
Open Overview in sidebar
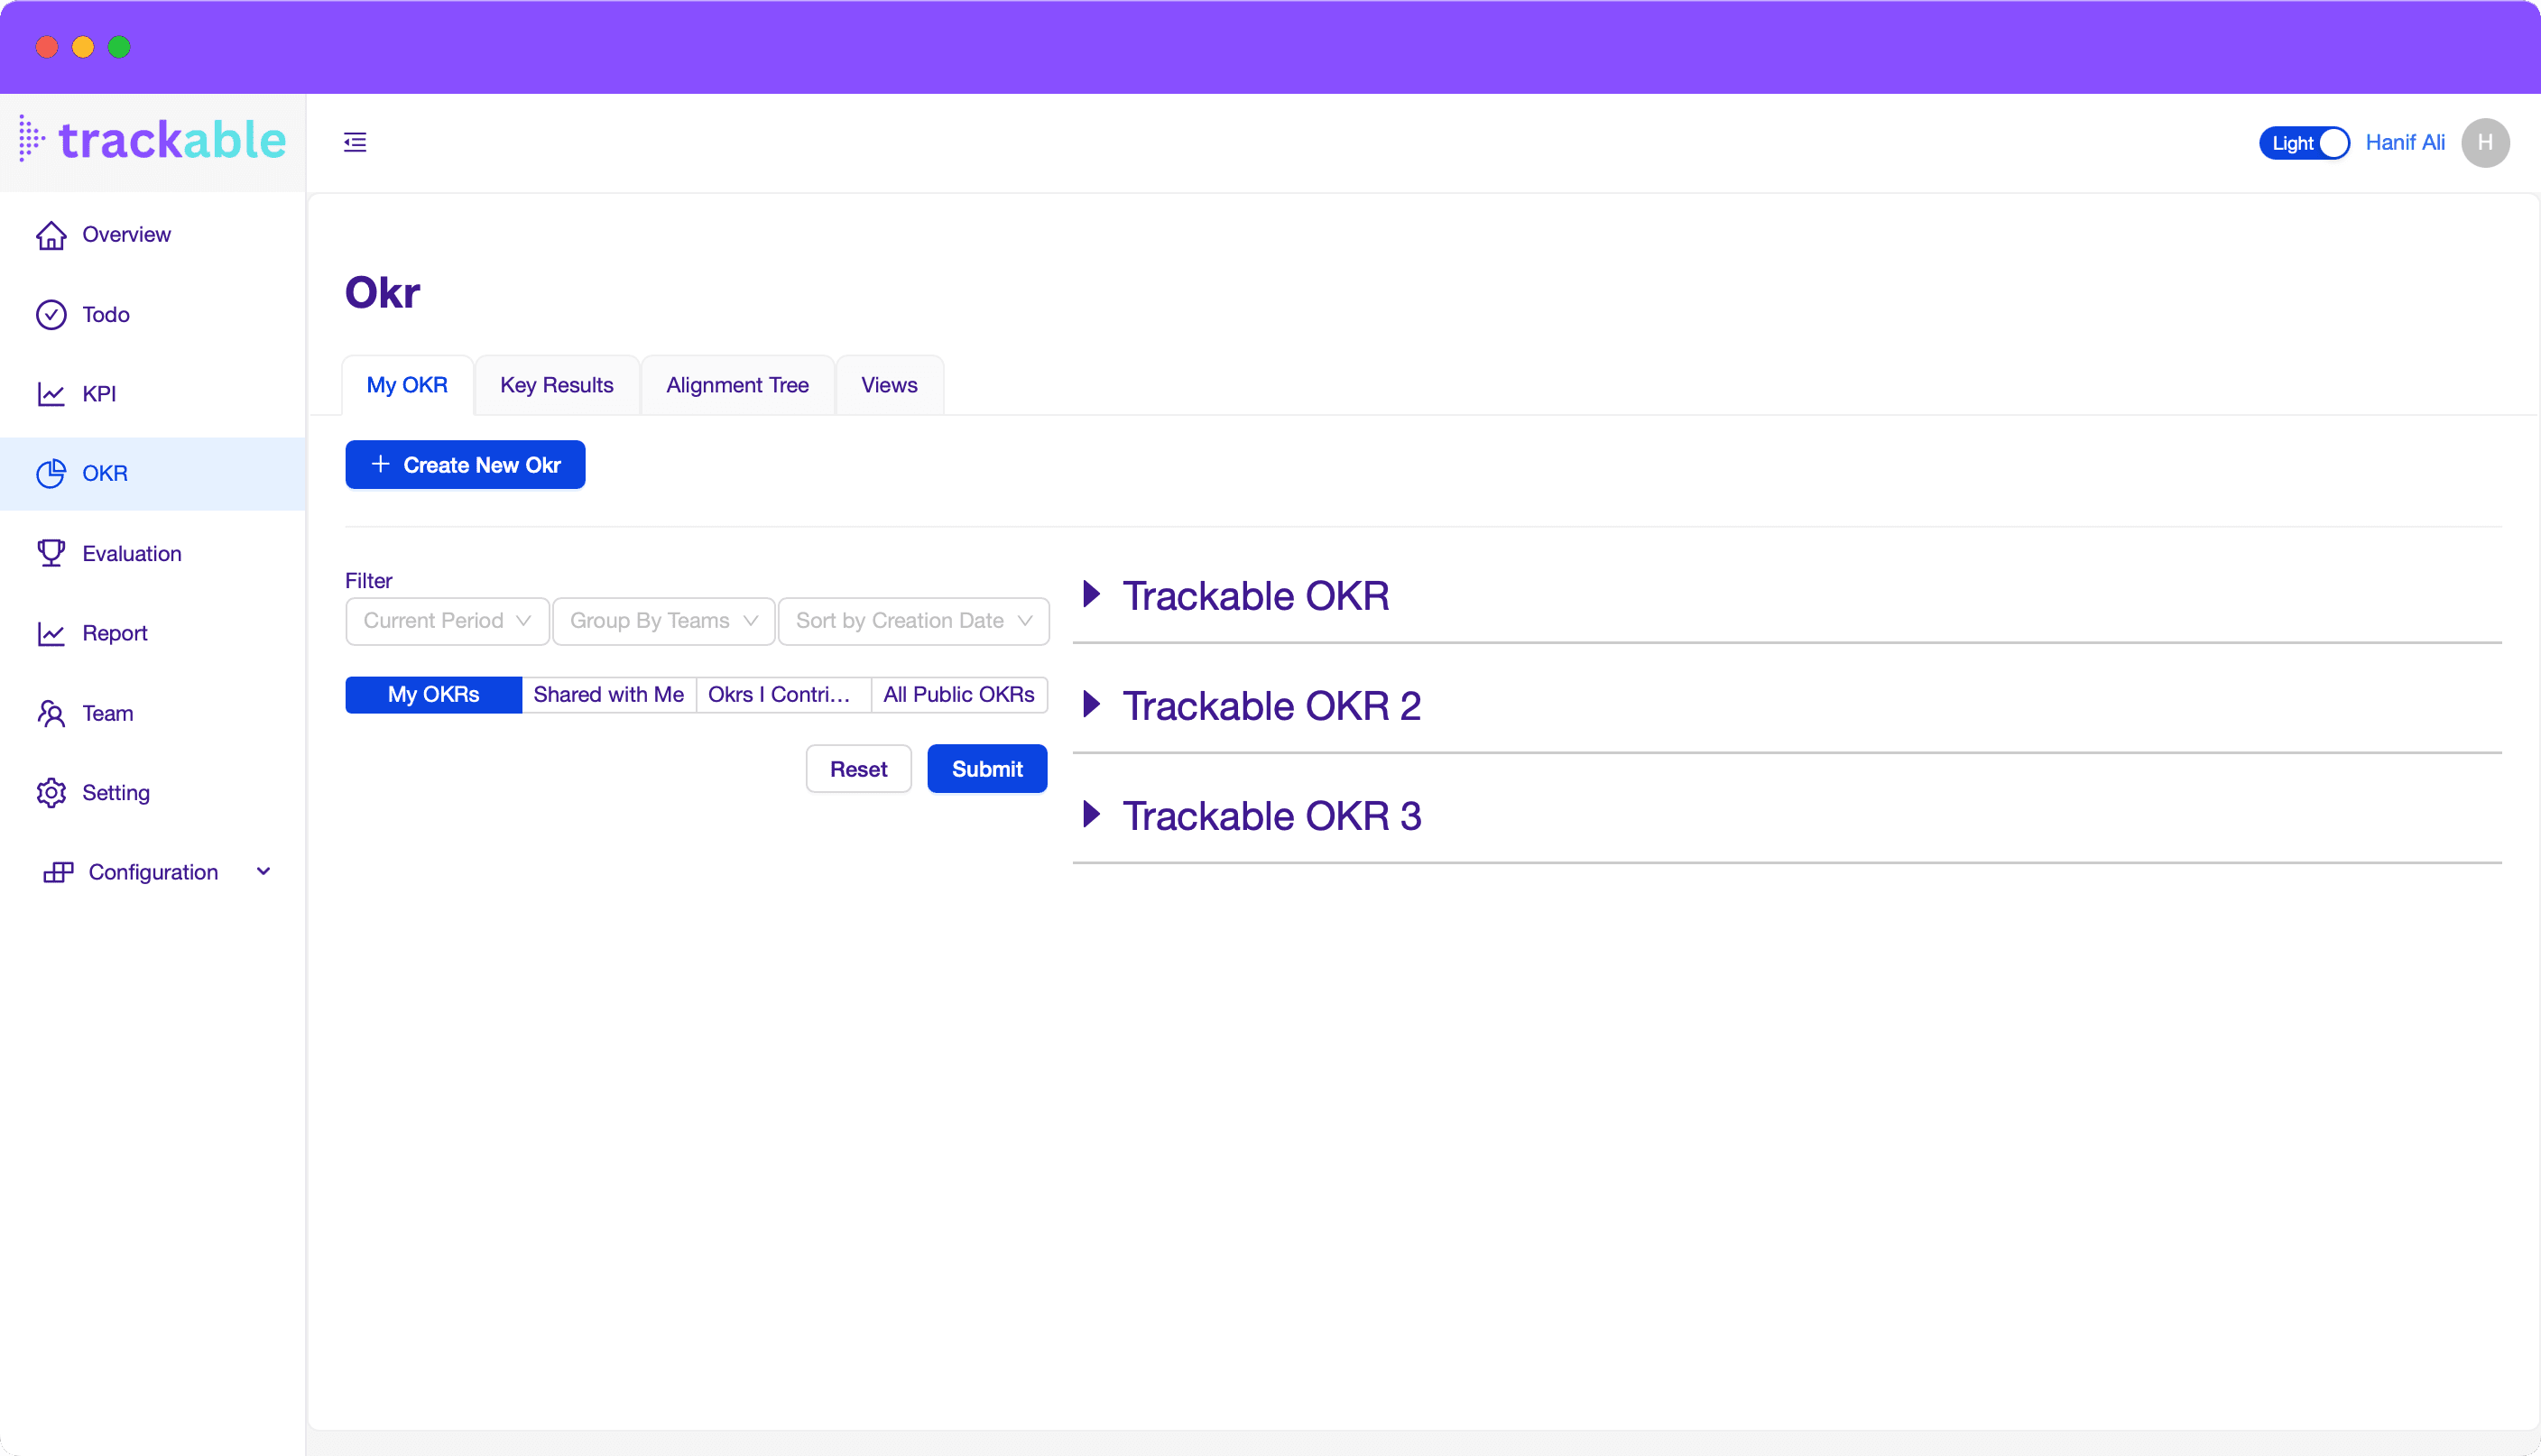click(152, 235)
